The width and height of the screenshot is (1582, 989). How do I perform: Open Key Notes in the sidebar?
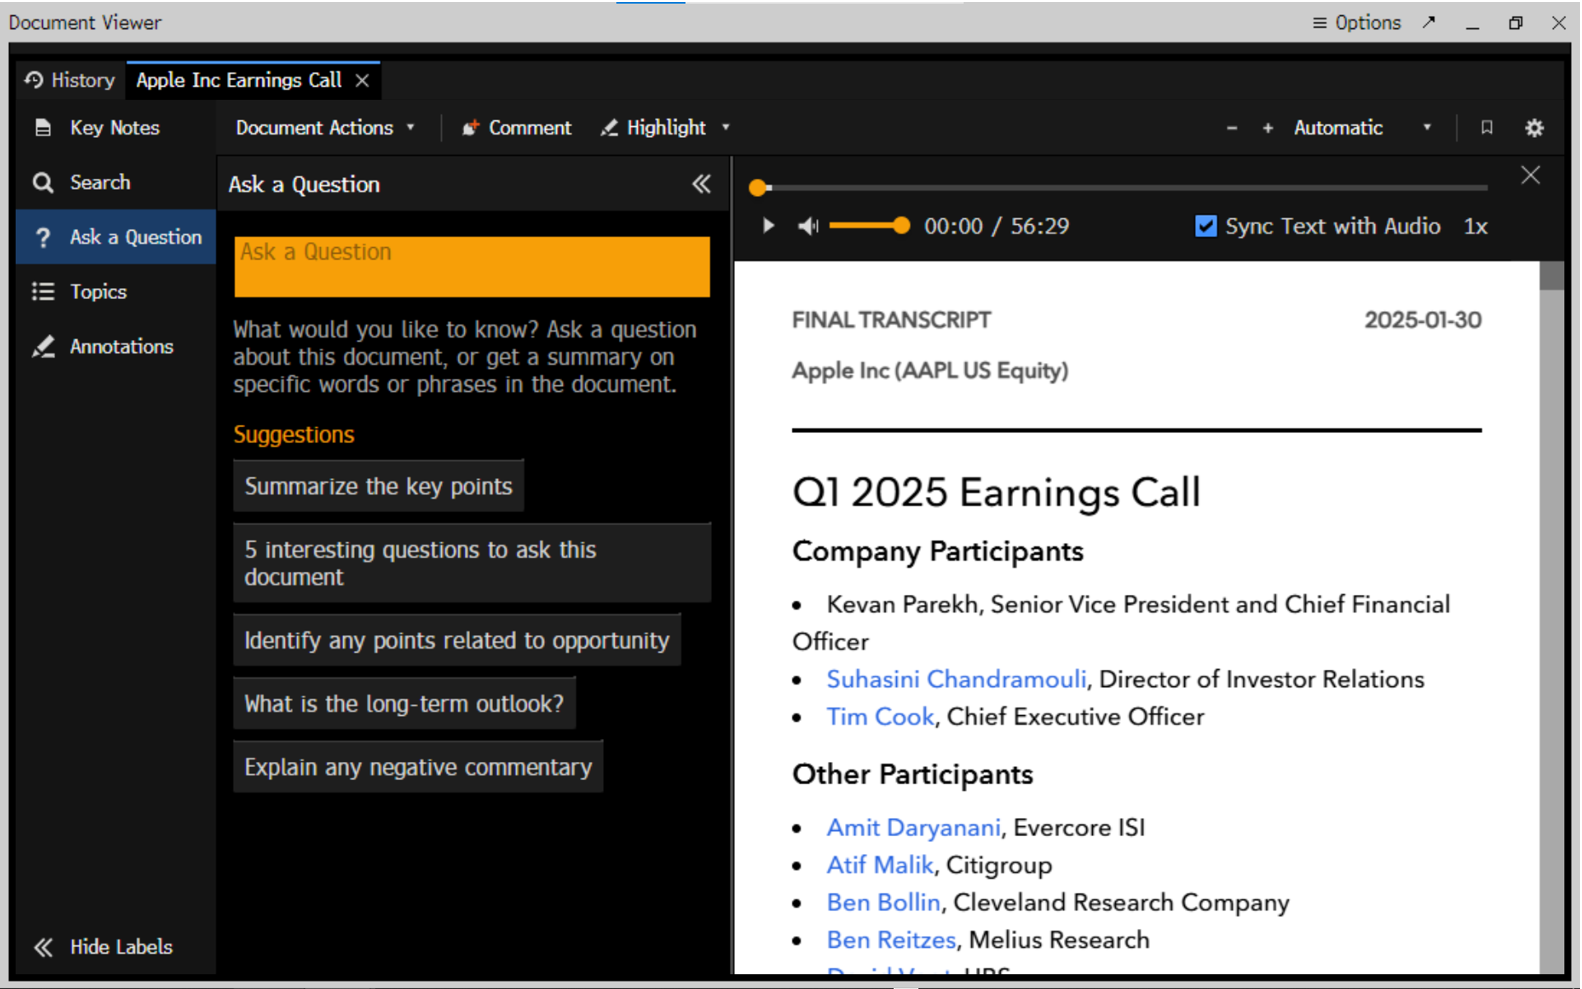[x=115, y=128]
